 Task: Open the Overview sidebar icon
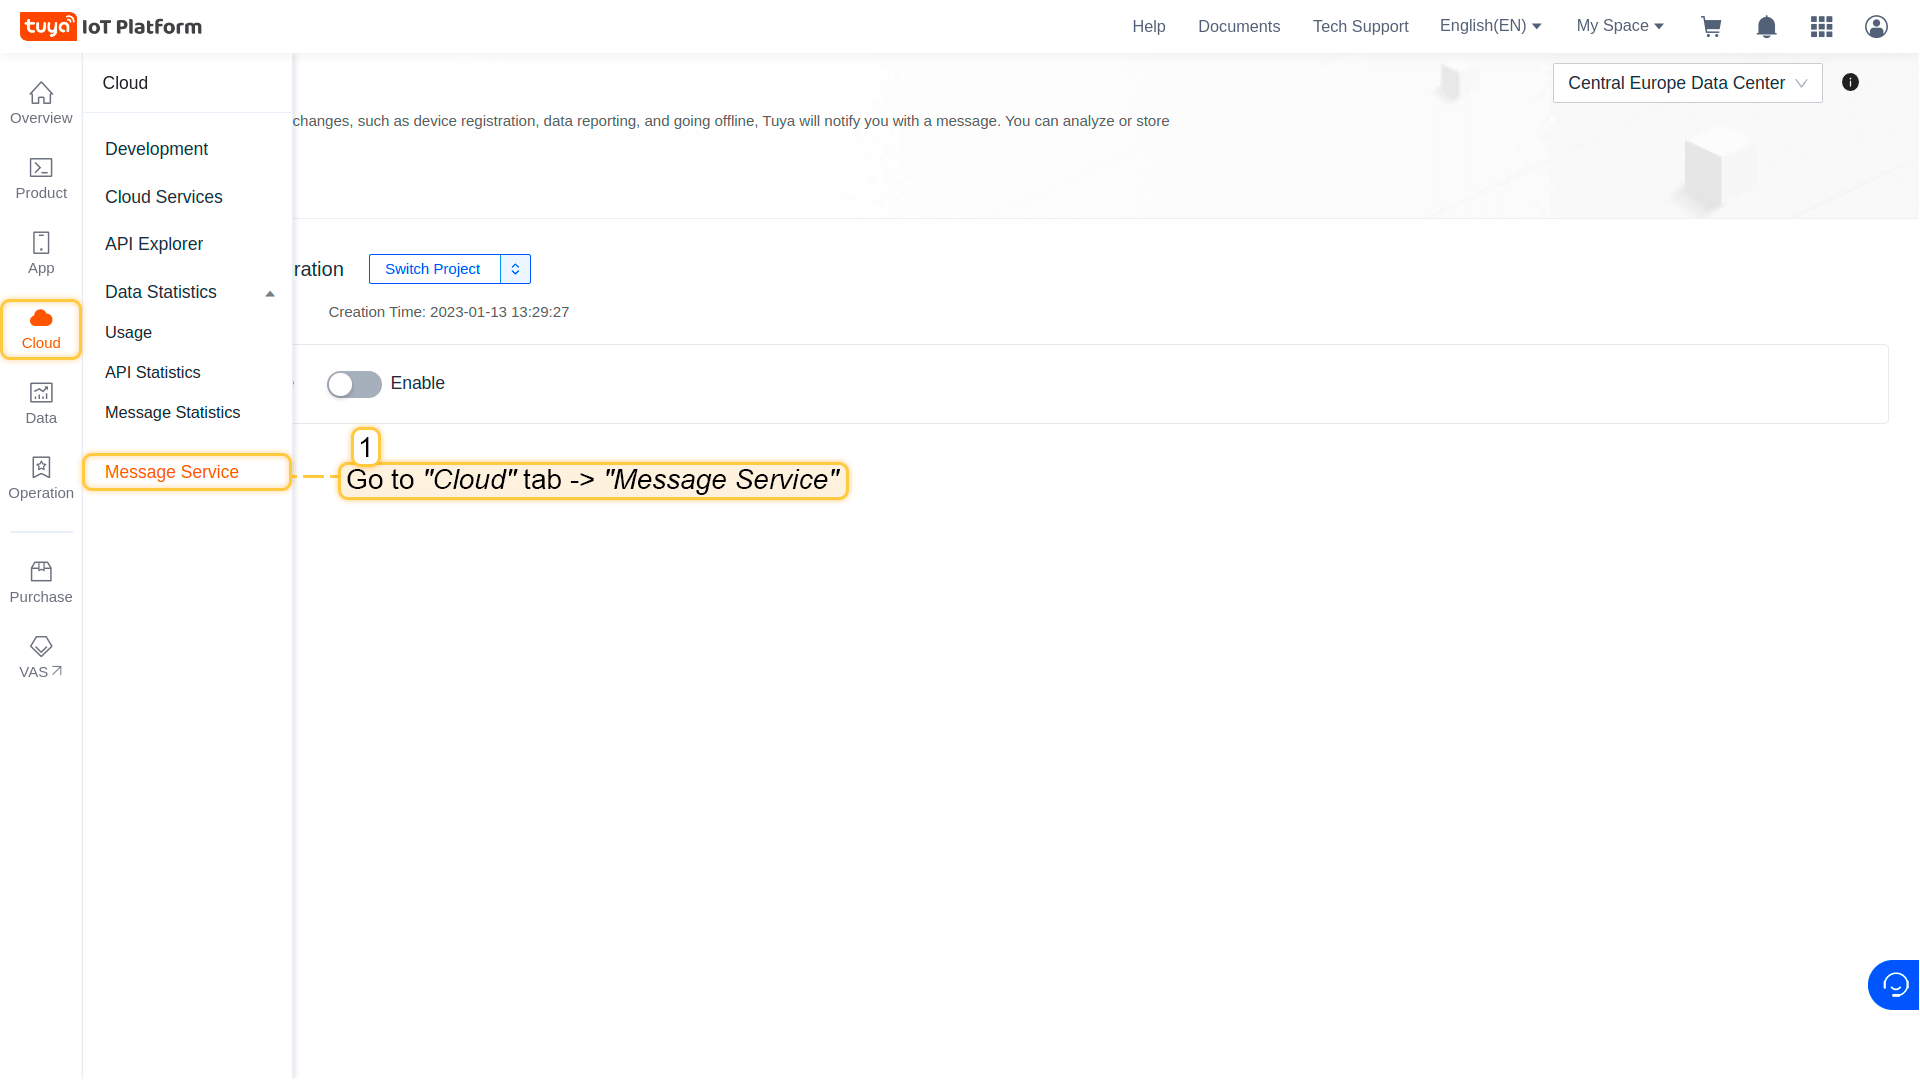(41, 103)
